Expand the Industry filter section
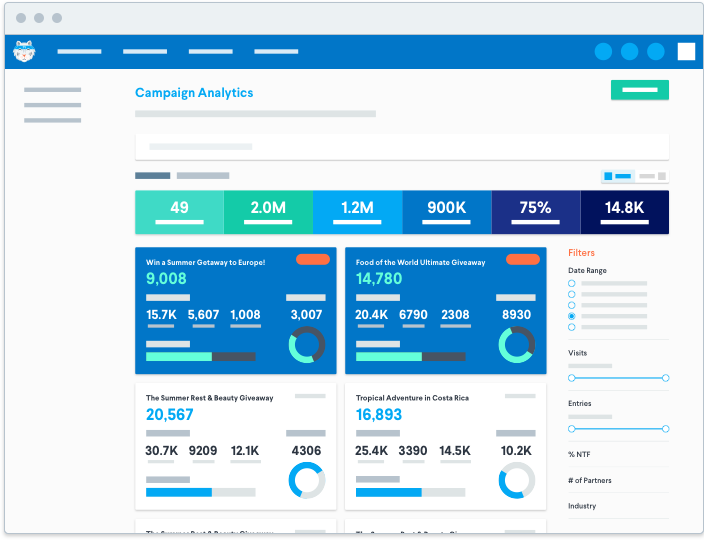This screenshot has width=704, height=540. click(582, 506)
